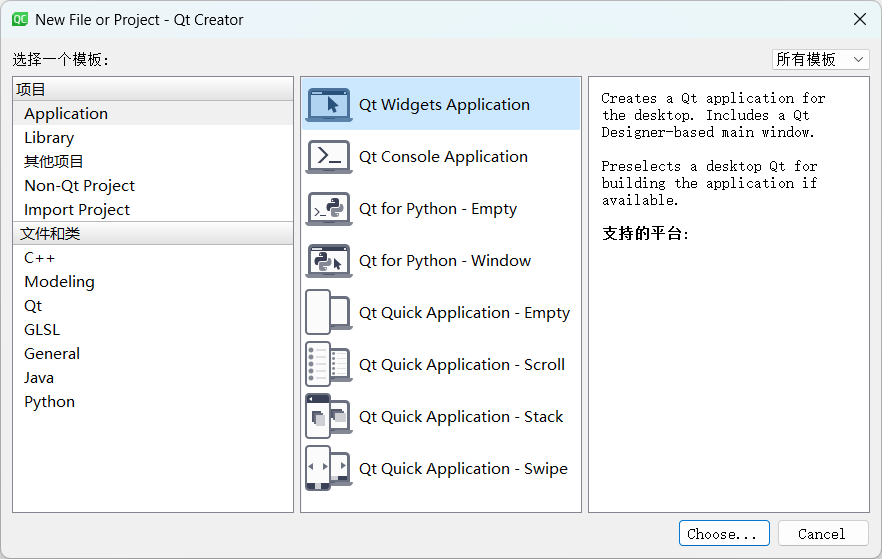Open the C++ files and classes category
This screenshot has width=882, height=559.
(40, 258)
